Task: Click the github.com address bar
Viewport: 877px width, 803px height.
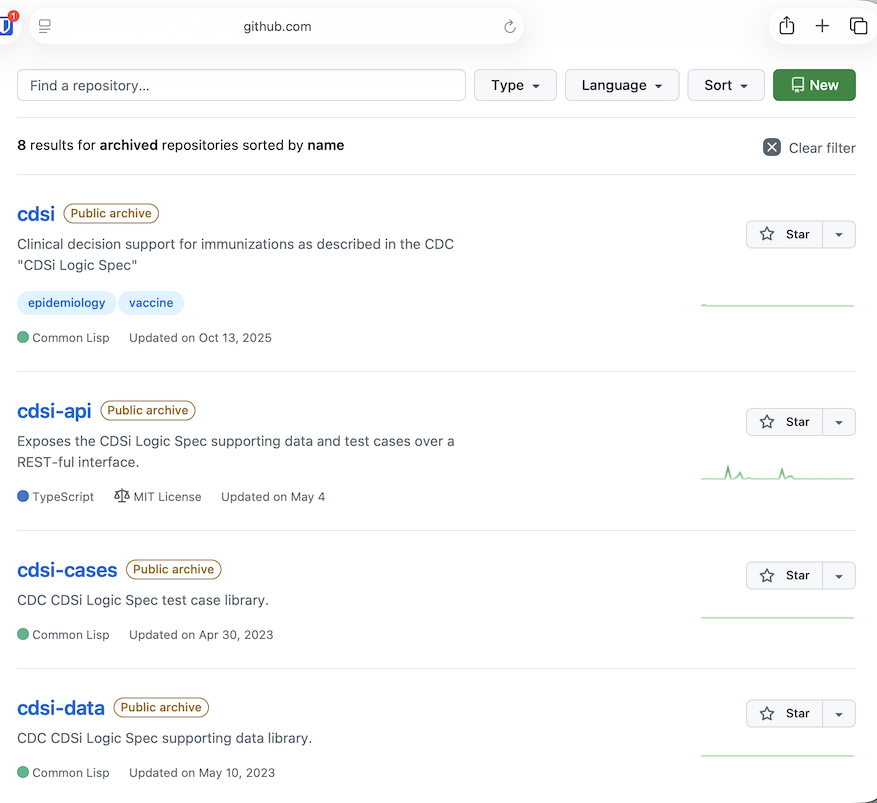Action: (x=277, y=26)
